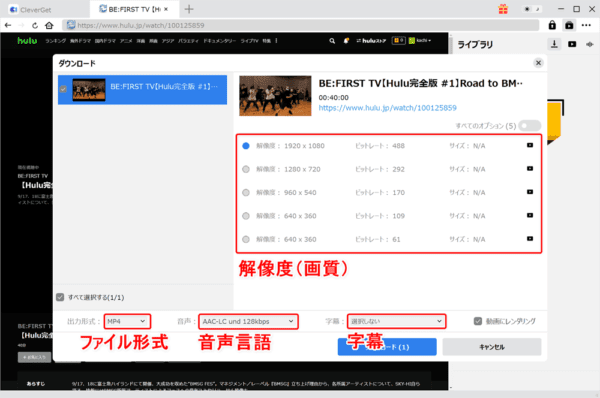This screenshot has height=398, width=600.
Task: Open ドキュメンタリー in the Hulu menu
Action: tap(220, 41)
